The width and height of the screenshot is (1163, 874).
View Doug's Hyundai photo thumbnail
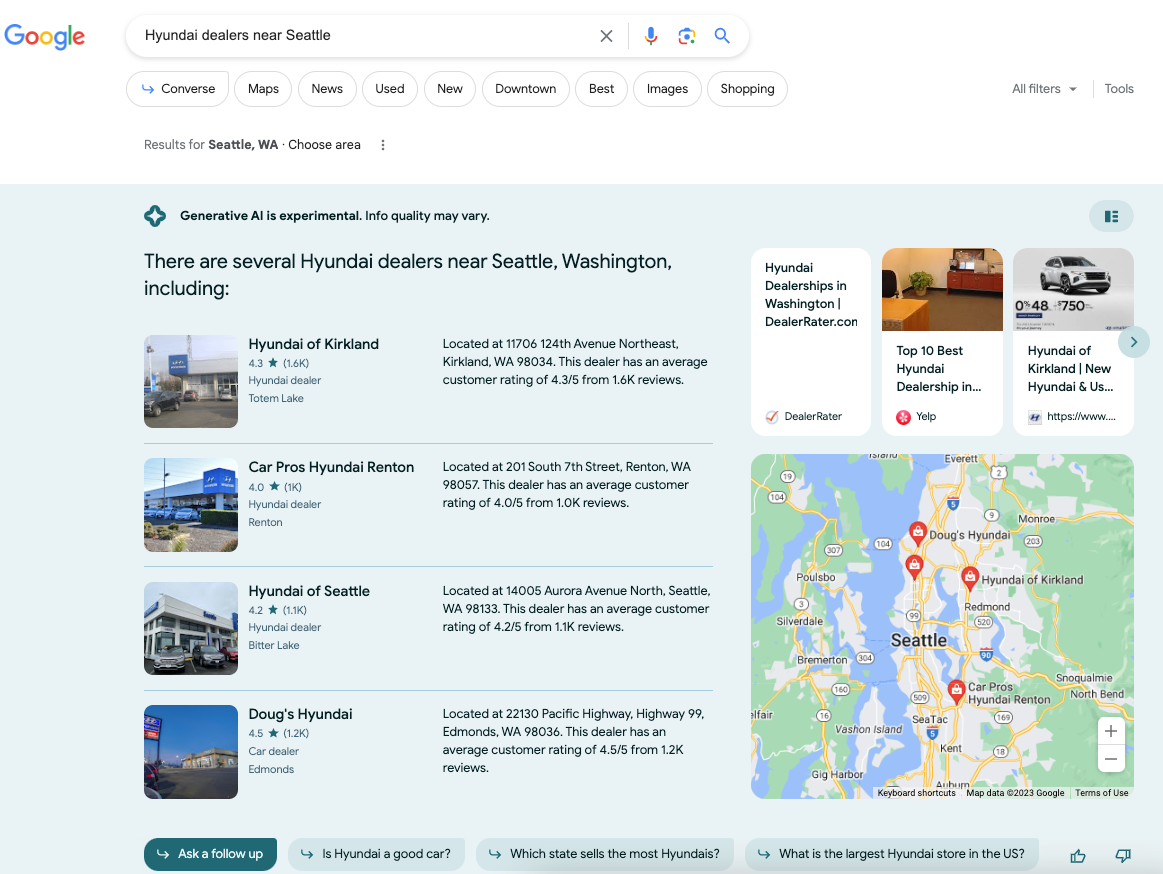[x=191, y=752]
